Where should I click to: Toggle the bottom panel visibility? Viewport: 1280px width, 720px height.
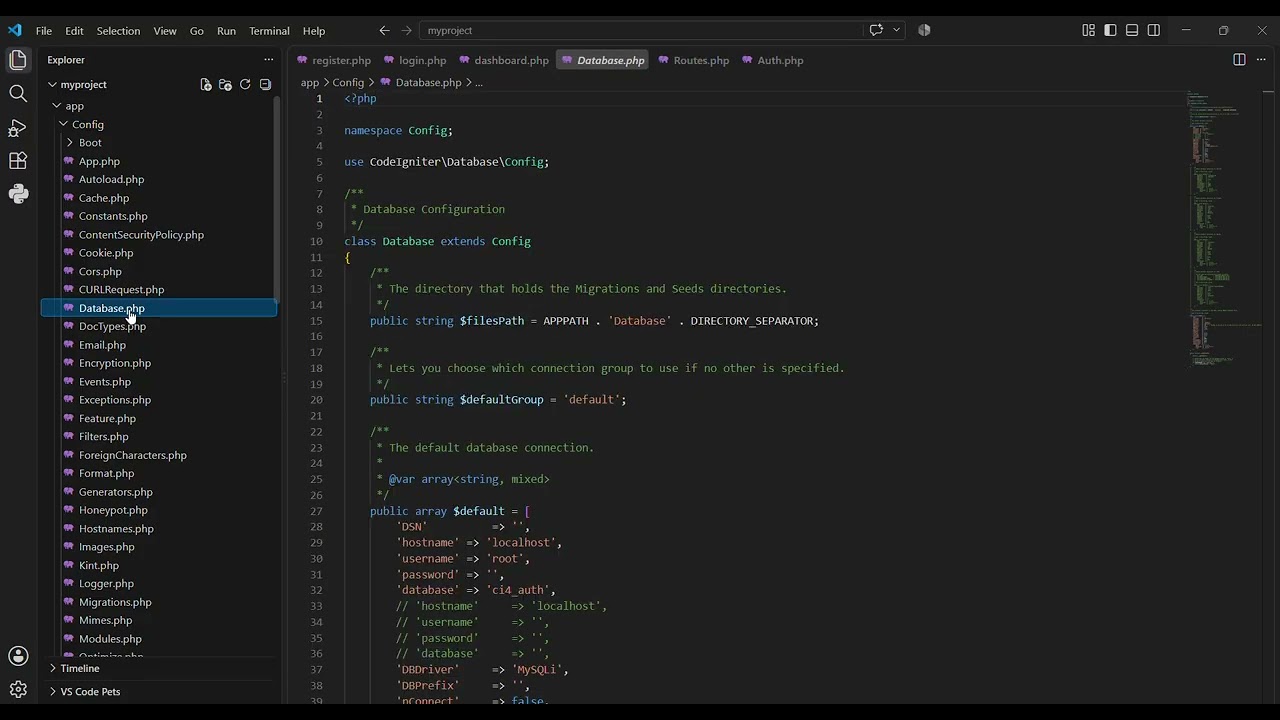(x=1132, y=30)
